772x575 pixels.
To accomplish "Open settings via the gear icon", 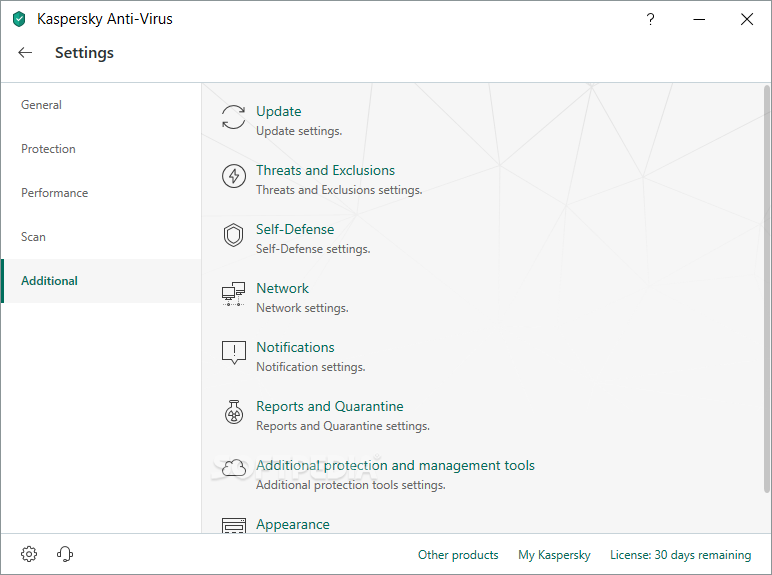I will click(x=29, y=554).
